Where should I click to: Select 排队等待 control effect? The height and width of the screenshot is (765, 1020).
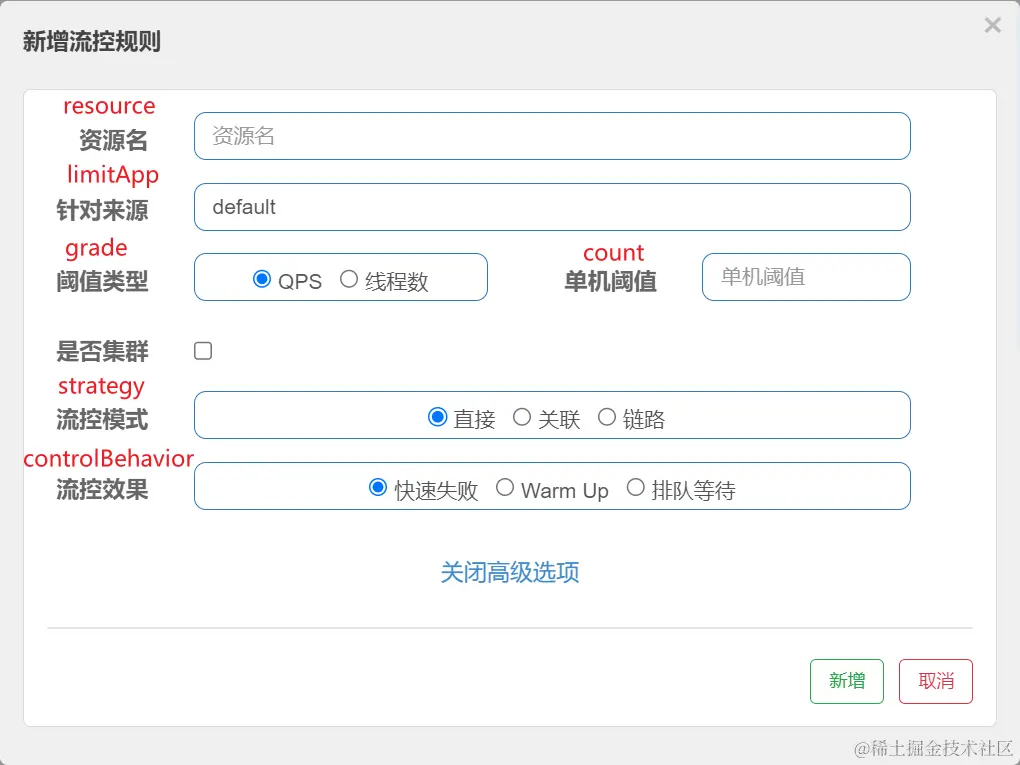tap(636, 487)
